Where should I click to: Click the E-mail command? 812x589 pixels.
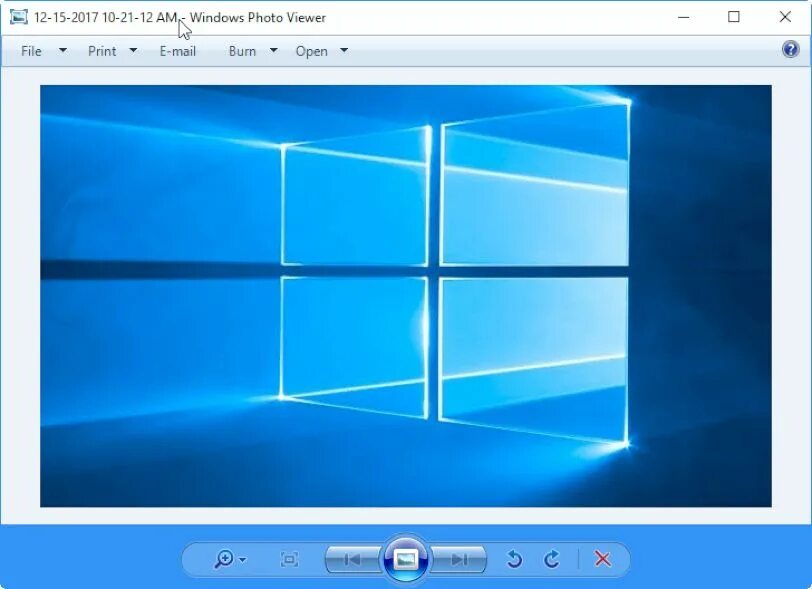pos(178,51)
